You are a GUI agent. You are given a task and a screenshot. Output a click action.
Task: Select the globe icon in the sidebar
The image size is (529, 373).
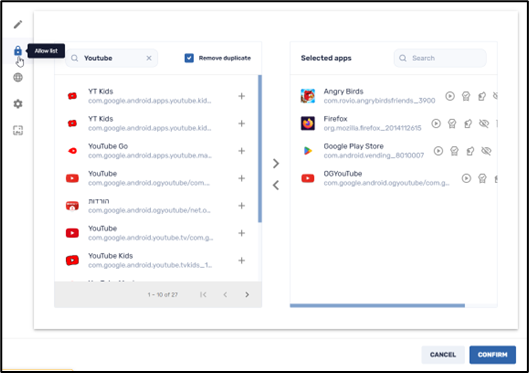coord(18,77)
